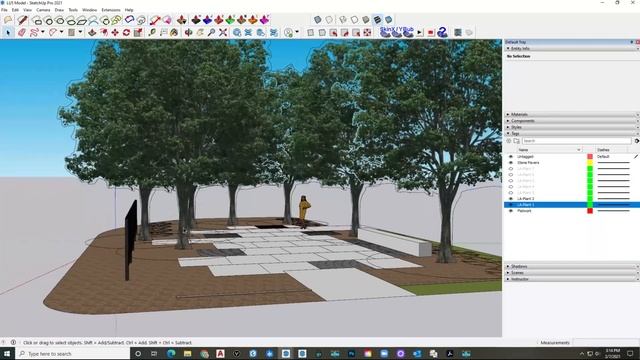
Task: Open the Draw menu
Action: tap(59, 10)
